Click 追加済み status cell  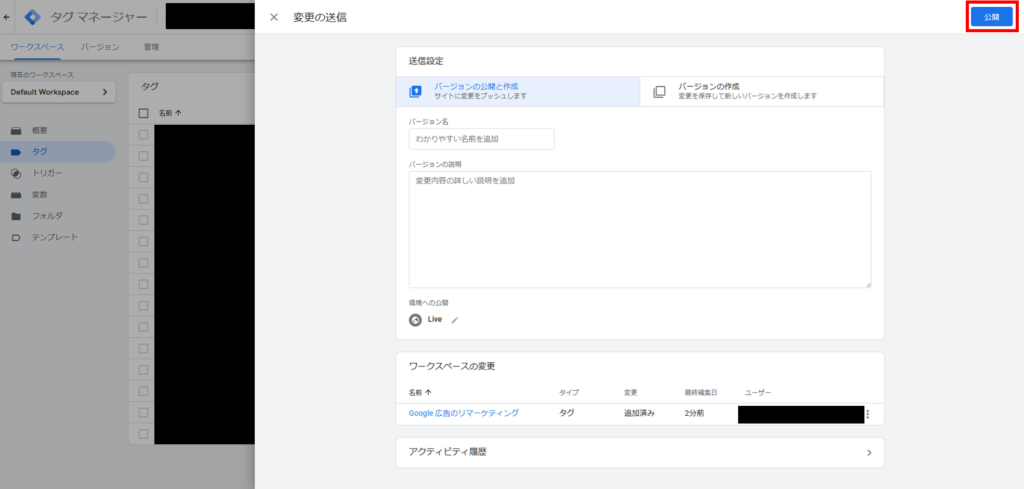[639, 413]
